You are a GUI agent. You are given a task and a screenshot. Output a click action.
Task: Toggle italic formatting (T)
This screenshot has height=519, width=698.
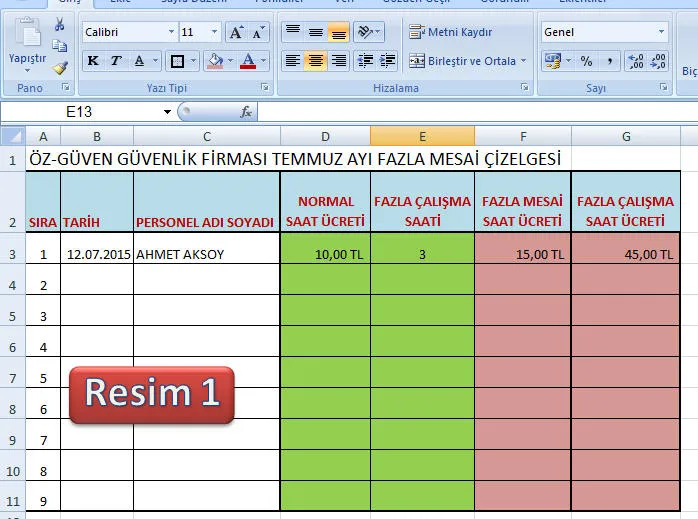pyautogui.click(x=116, y=62)
